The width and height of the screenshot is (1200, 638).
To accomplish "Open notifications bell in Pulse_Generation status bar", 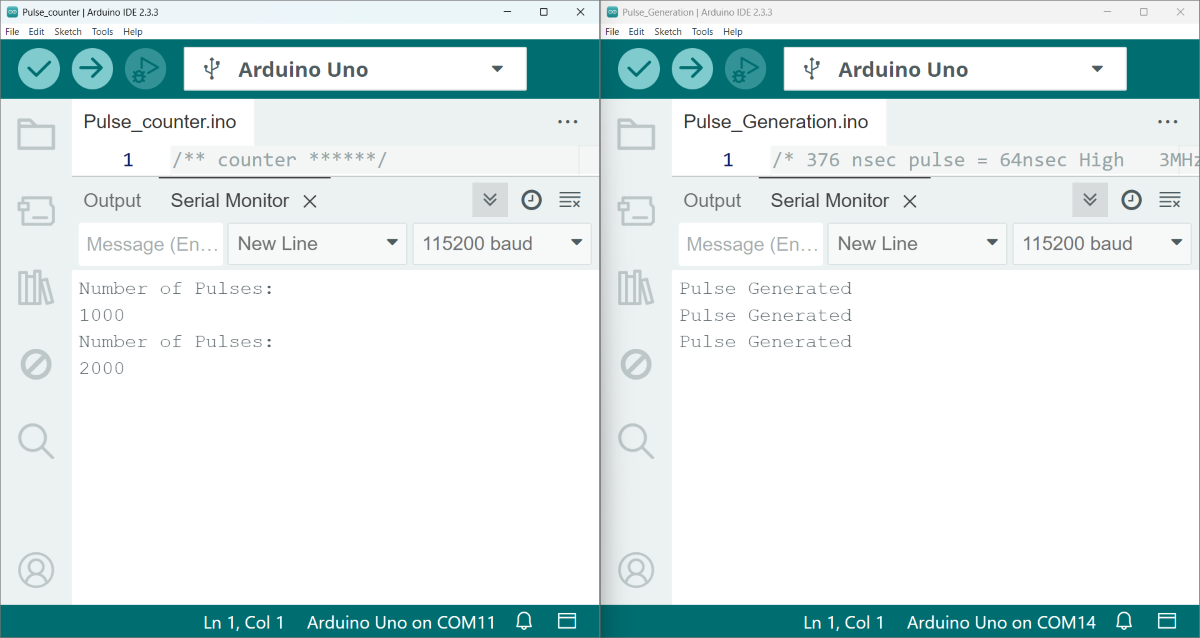I will [1124, 622].
